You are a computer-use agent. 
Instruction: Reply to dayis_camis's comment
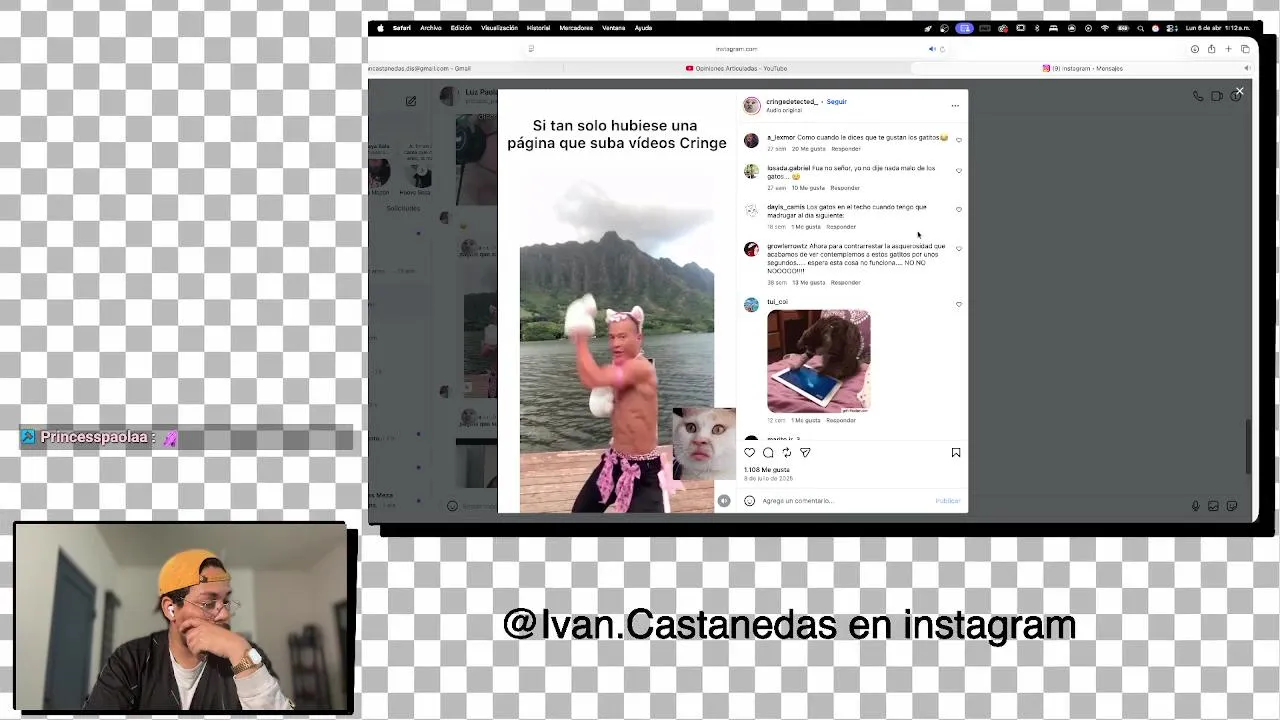(x=841, y=227)
